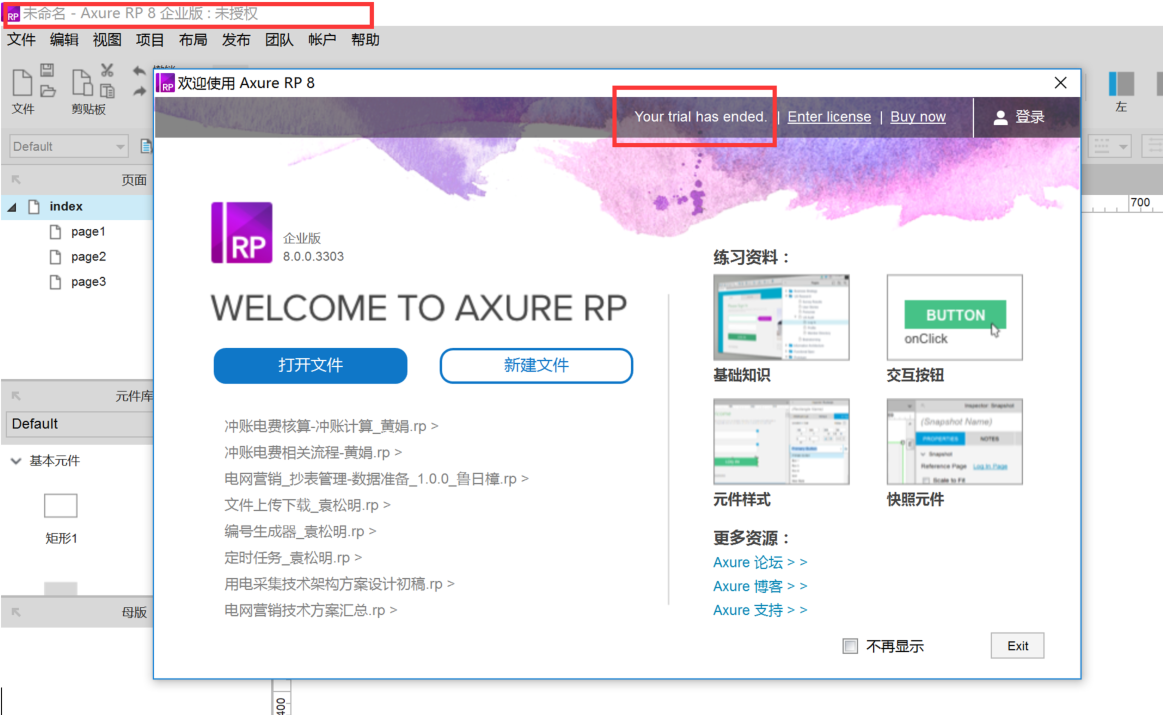Screen dimensions: 1163x715
Task: Open the 视图 menu
Action: [107, 39]
